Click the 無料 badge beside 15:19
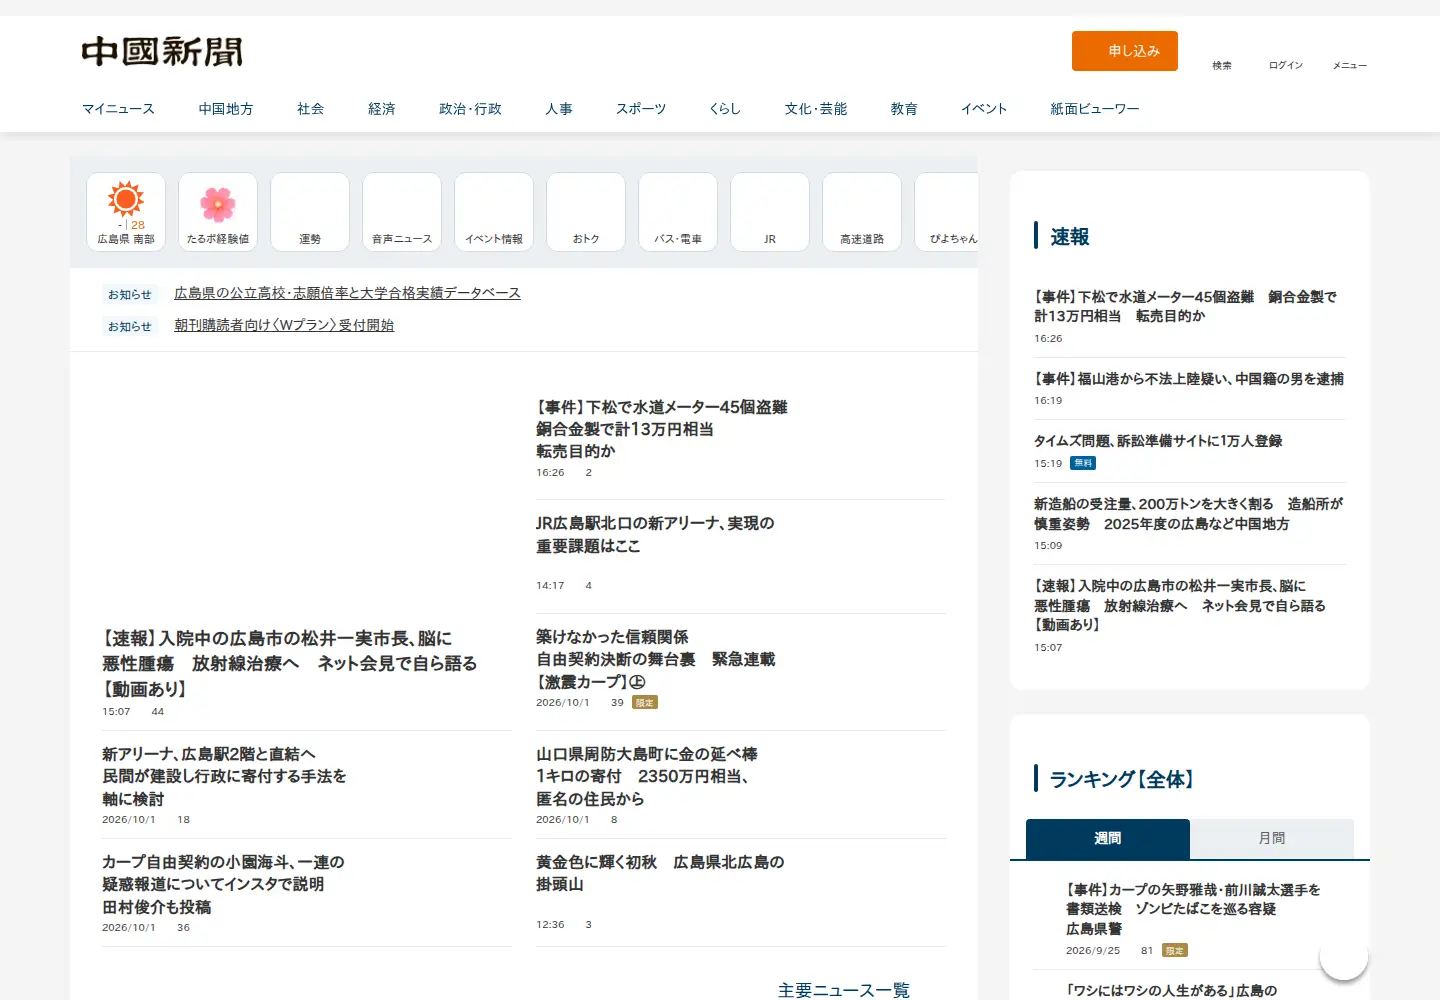Viewport: 1440px width, 1000px height. 1083,463
